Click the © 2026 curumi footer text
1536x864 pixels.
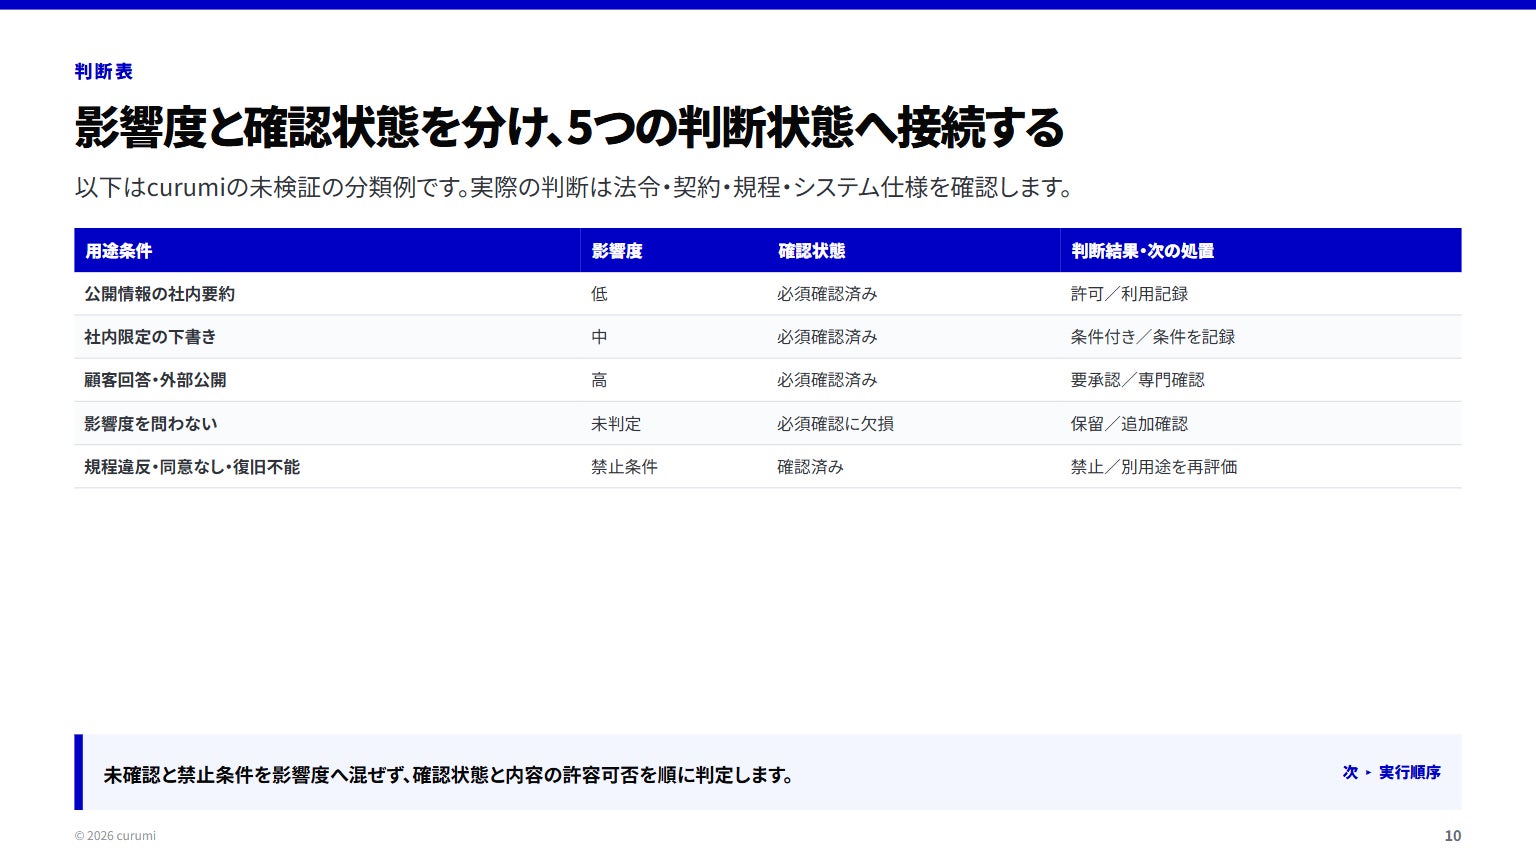(115, 836)
